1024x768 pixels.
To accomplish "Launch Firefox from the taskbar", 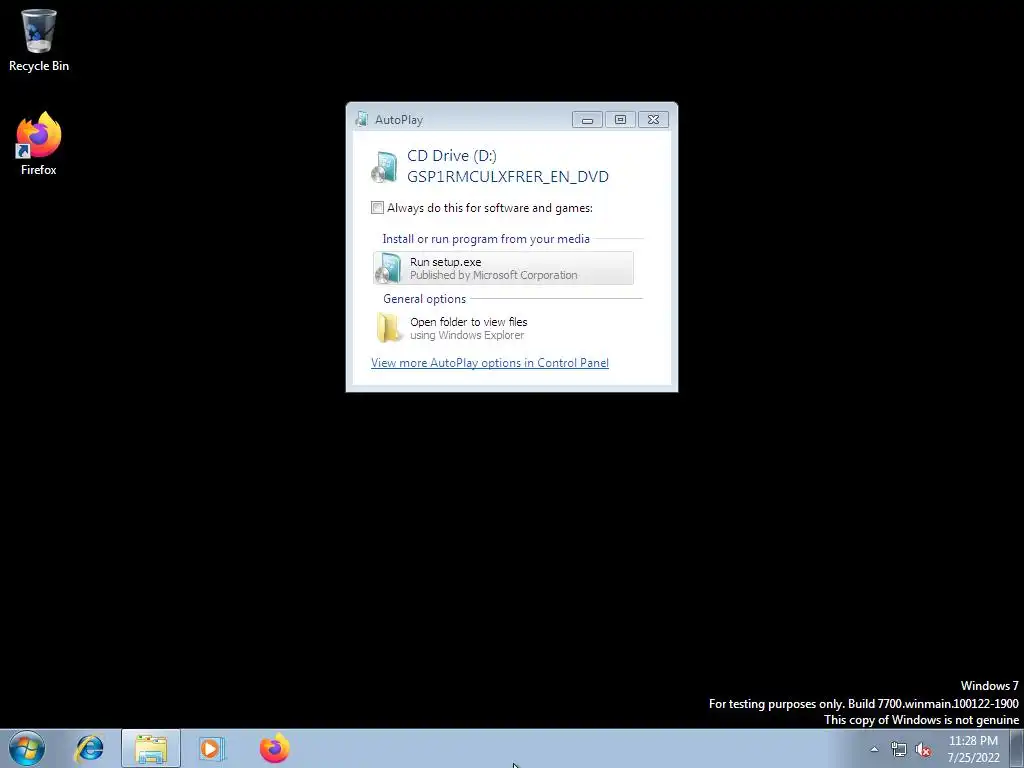I will [x=274, y=748].
